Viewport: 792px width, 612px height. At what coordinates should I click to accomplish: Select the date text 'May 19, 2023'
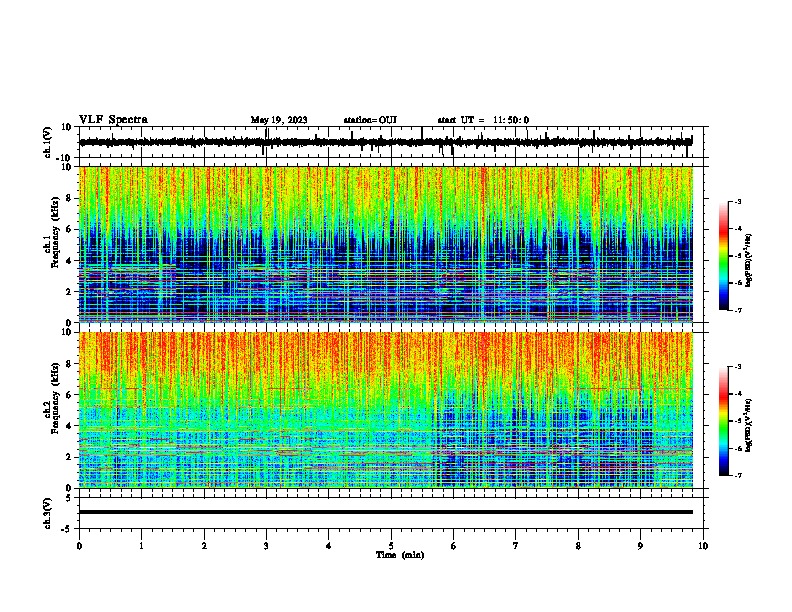279,120
